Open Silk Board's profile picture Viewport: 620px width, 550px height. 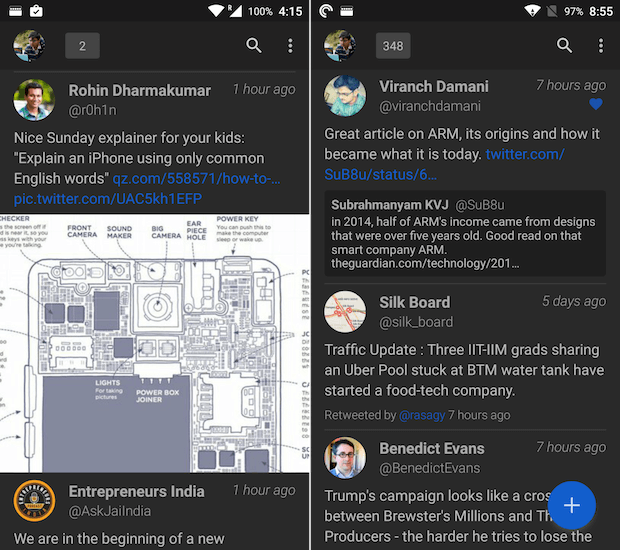[x=345, y=312]
